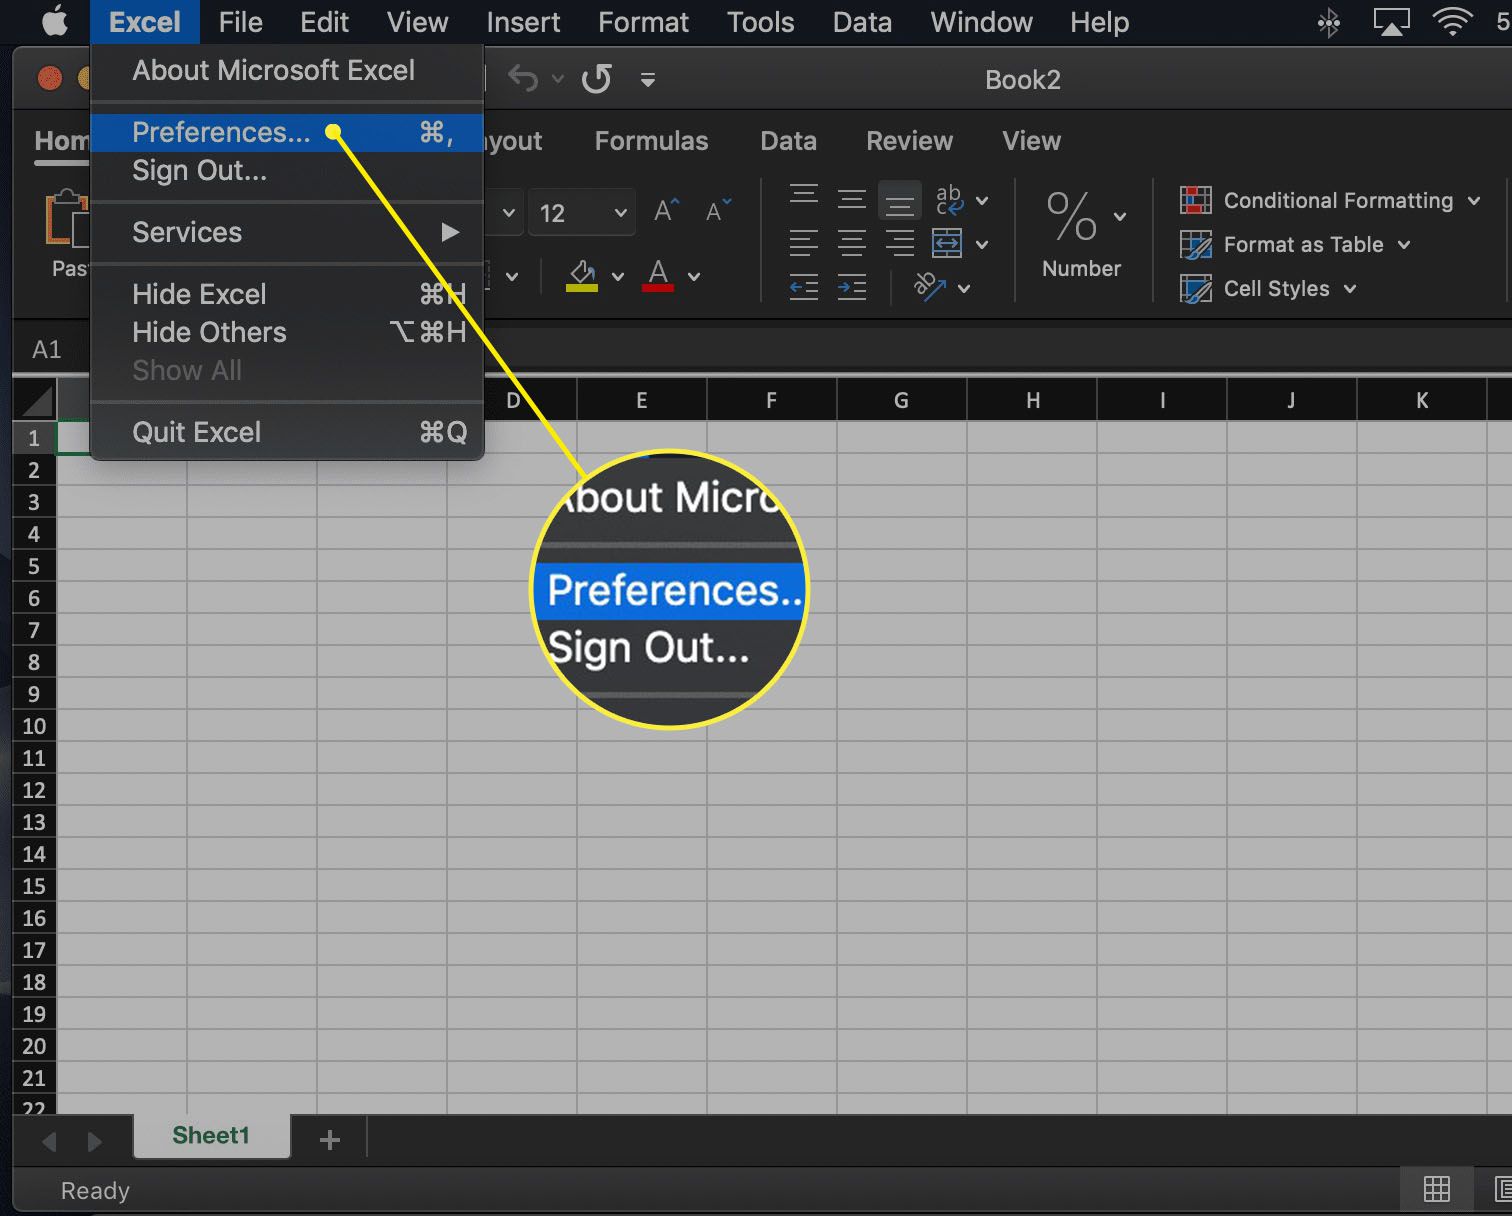This screenshot has height=1216, width=1512.
Task: Open the Help menu
Action: coord(1099,22)
